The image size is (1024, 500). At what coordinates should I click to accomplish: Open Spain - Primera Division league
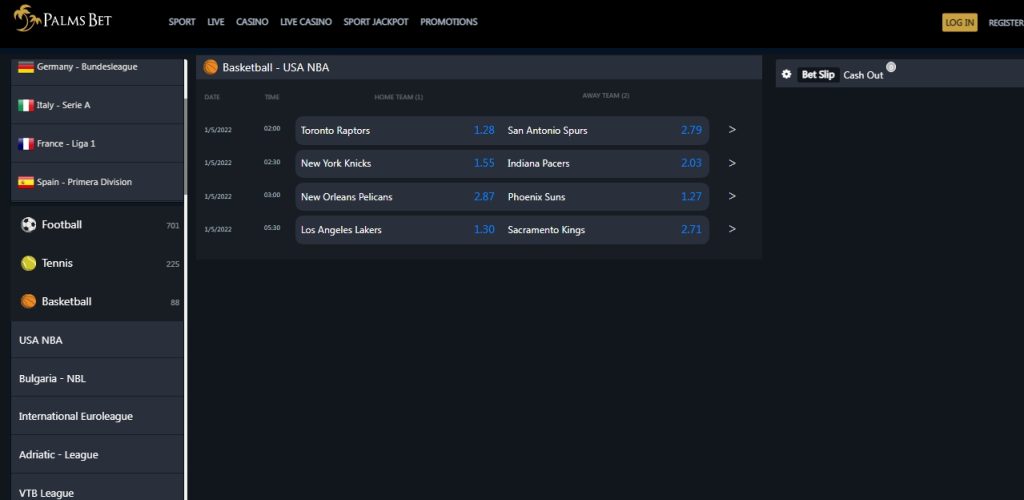click(x=97, y=182)
